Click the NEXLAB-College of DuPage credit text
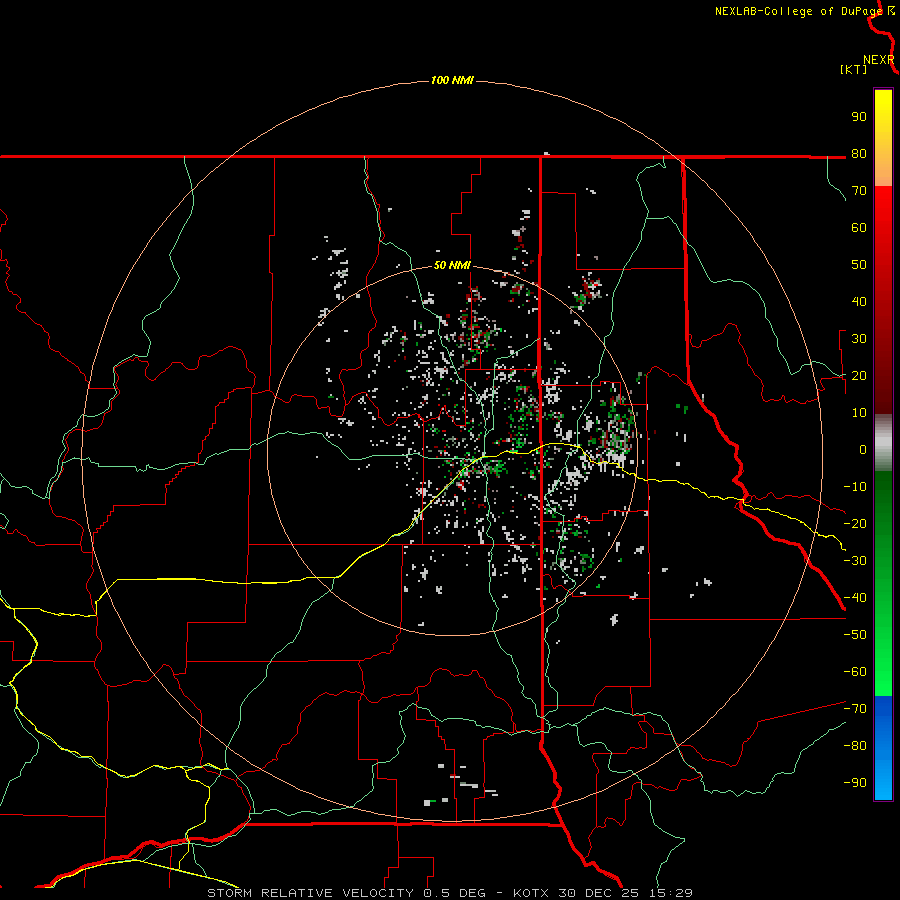The width and height of the screenshot is (900, 900). pyautogui.click(x=798, y=11)
